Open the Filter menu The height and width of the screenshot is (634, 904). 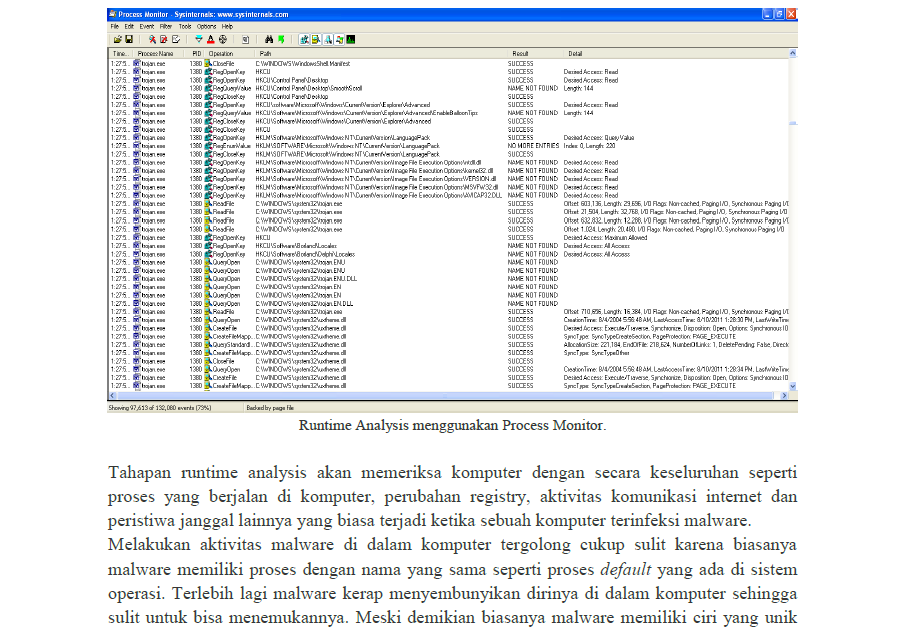tap(166, 27)
